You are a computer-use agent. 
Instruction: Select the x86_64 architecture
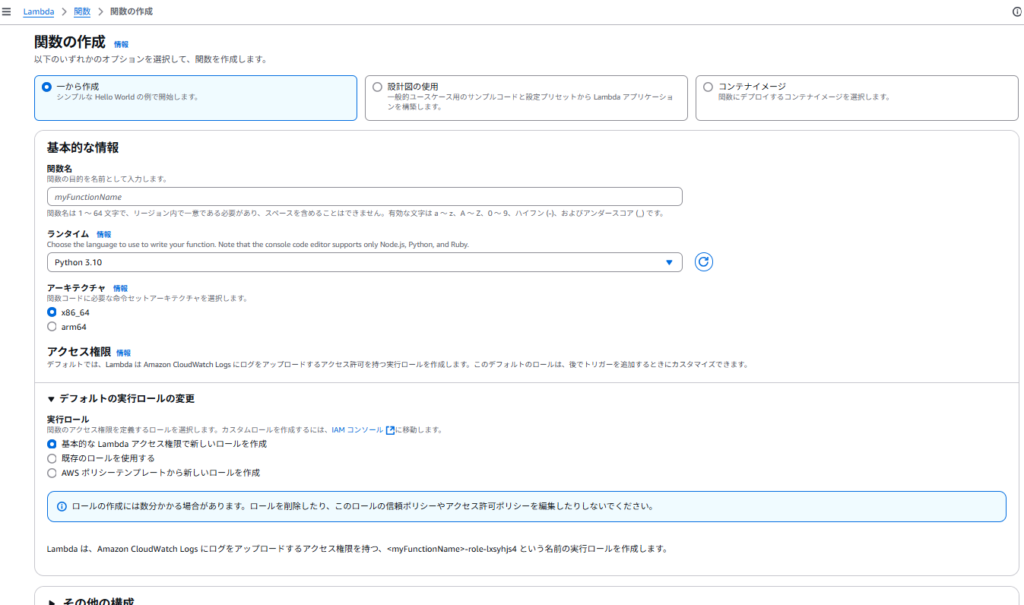coord(52,312)
